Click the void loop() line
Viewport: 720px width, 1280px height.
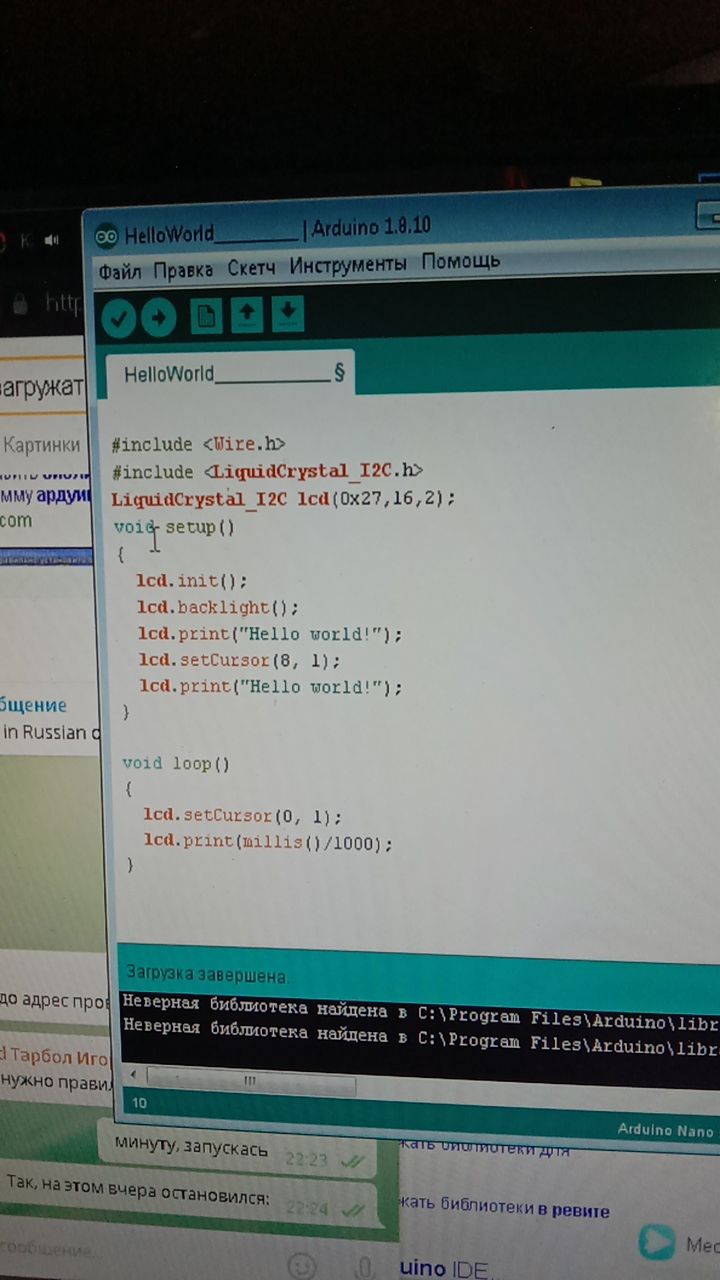(176, 764)
